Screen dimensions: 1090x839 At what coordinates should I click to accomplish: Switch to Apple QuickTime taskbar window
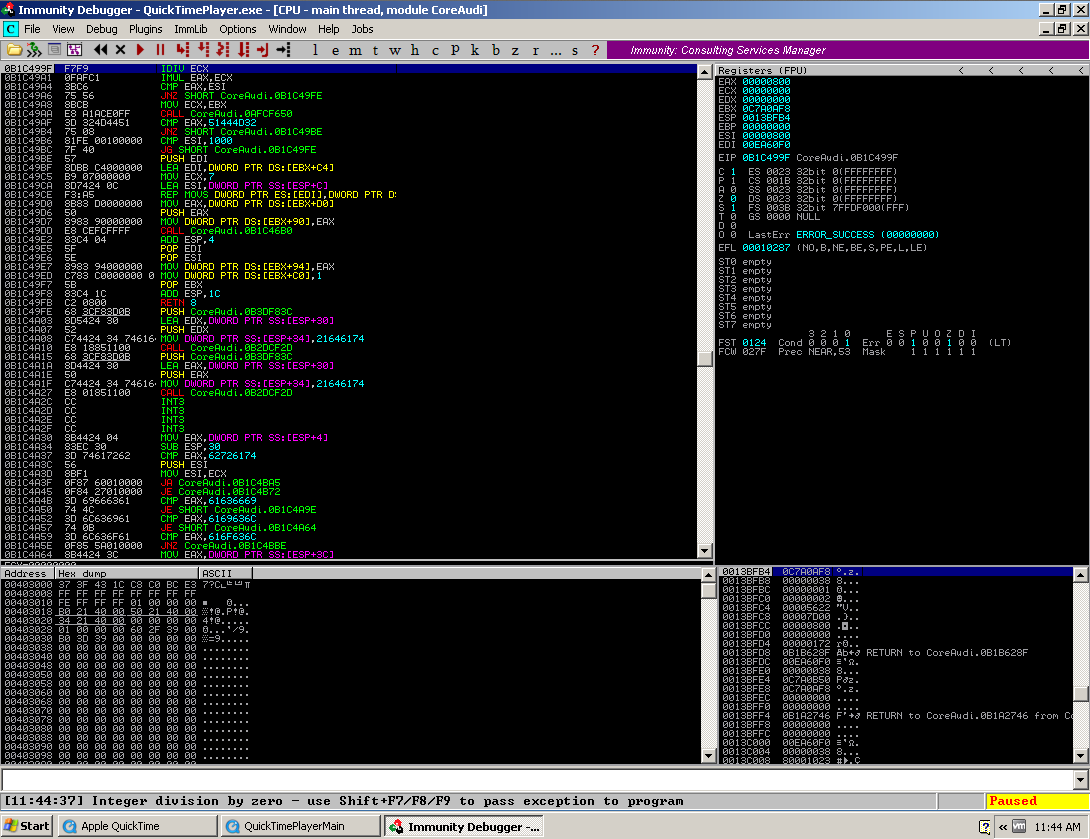pyautogui.click(x=138, y=826)
